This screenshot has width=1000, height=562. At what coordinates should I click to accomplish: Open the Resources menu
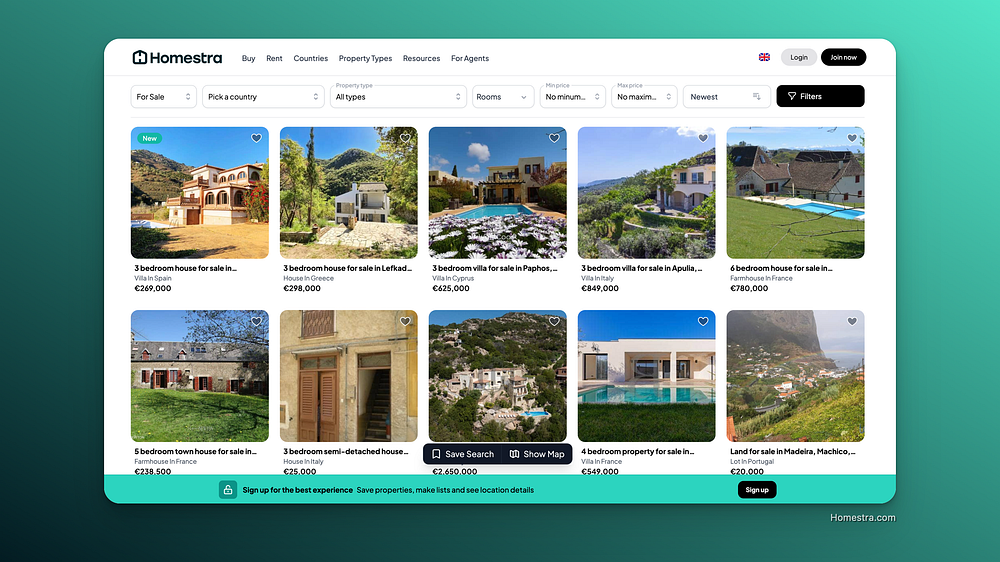[422, 58]
